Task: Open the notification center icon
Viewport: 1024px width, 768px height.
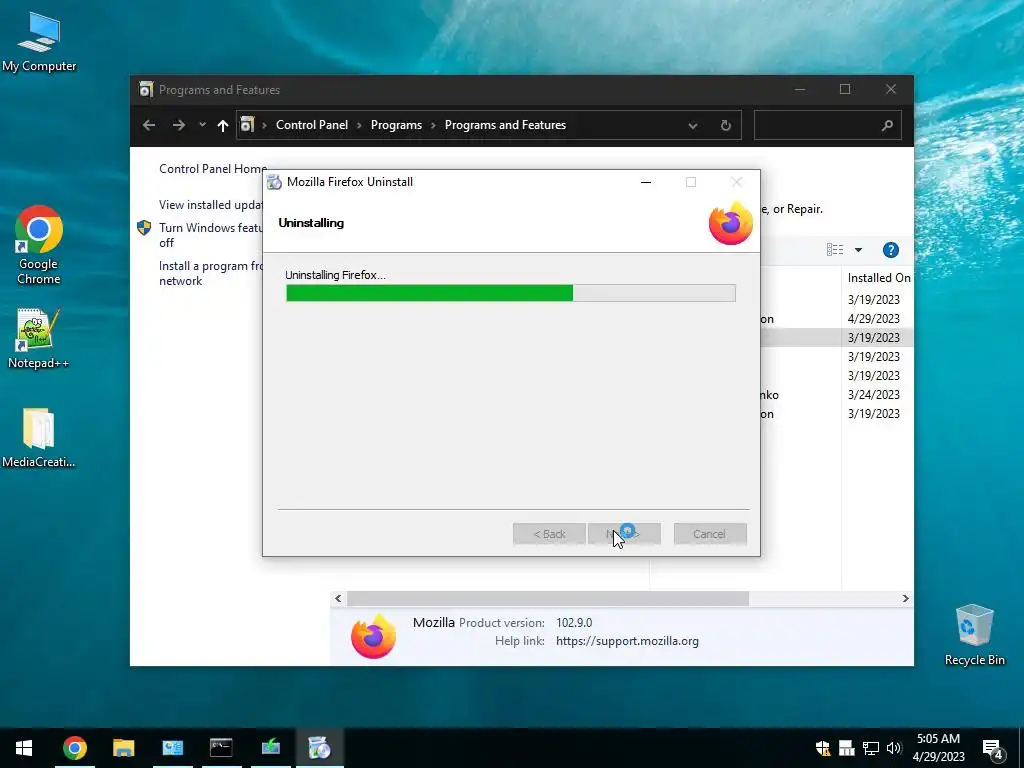Action: point(993,748)
